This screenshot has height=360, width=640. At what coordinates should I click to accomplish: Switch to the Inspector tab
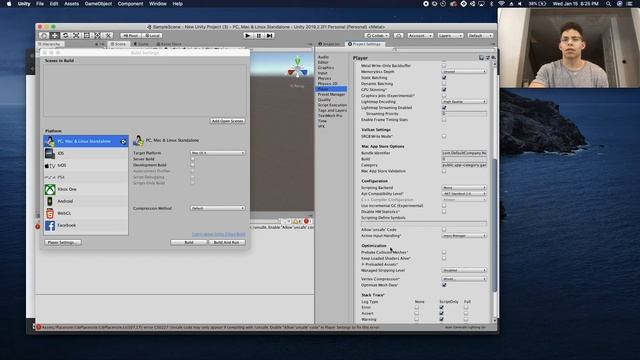(329, 44)
